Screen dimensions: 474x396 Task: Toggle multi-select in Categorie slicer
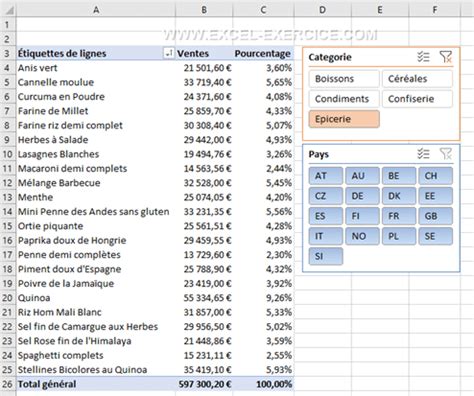(423, 57)
